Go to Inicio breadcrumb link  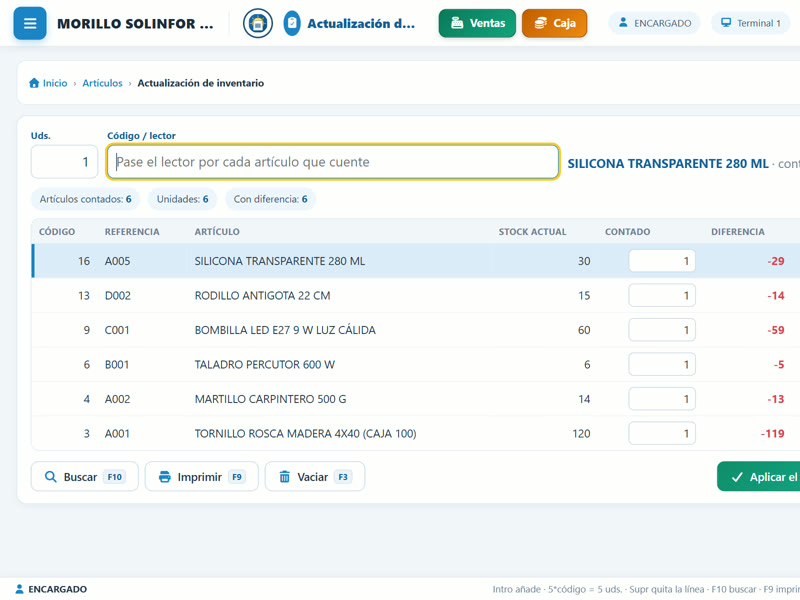[x=55, y=83]
